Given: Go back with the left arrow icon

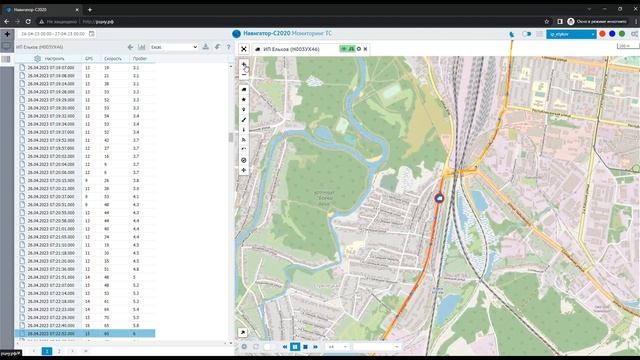Looking at the screenshot, I should coord(130,47).
